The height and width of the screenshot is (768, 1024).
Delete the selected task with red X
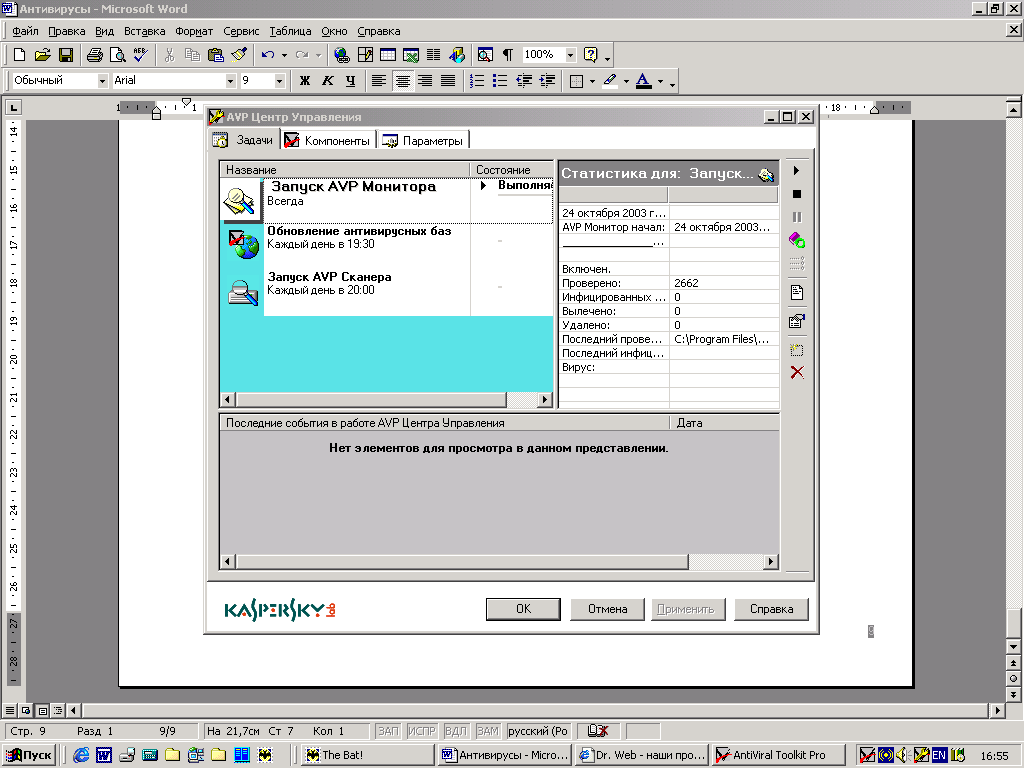pyautogui.click(x=797, y=373)
